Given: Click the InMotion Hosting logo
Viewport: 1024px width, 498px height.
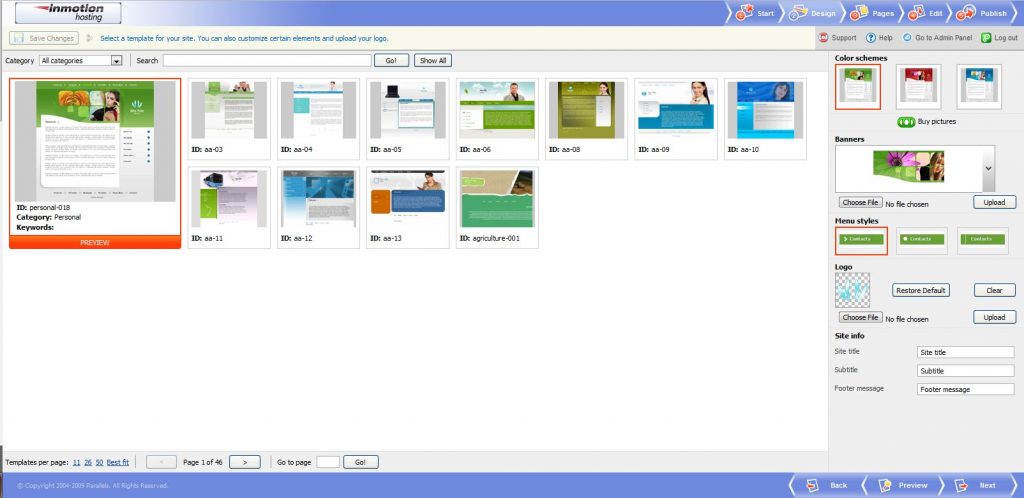Looking at the screenshot, I should 68,13.
